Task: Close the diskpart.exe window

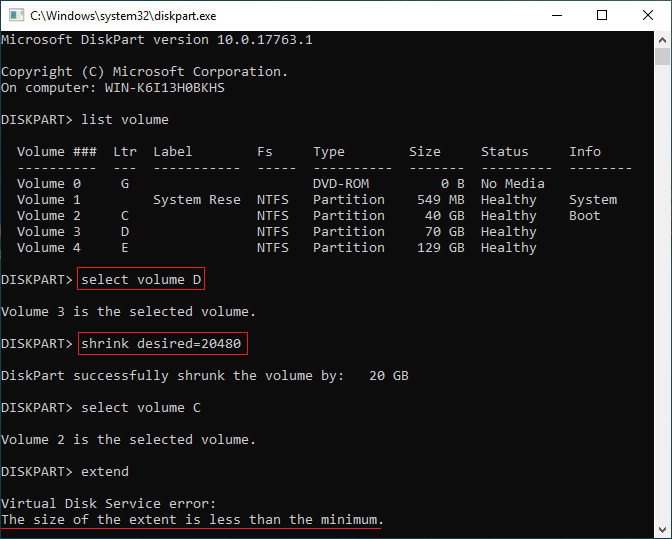Action: tap(647, 15)
